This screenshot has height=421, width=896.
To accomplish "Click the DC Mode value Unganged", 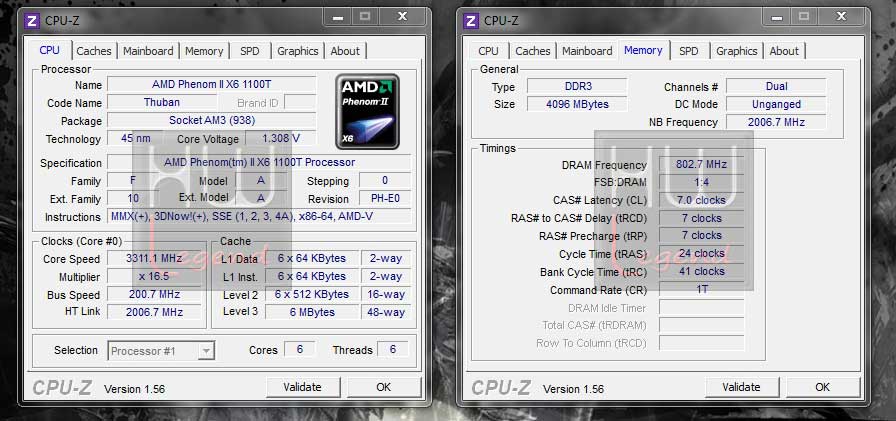I will pyautogui.click(x=776, y=104).
